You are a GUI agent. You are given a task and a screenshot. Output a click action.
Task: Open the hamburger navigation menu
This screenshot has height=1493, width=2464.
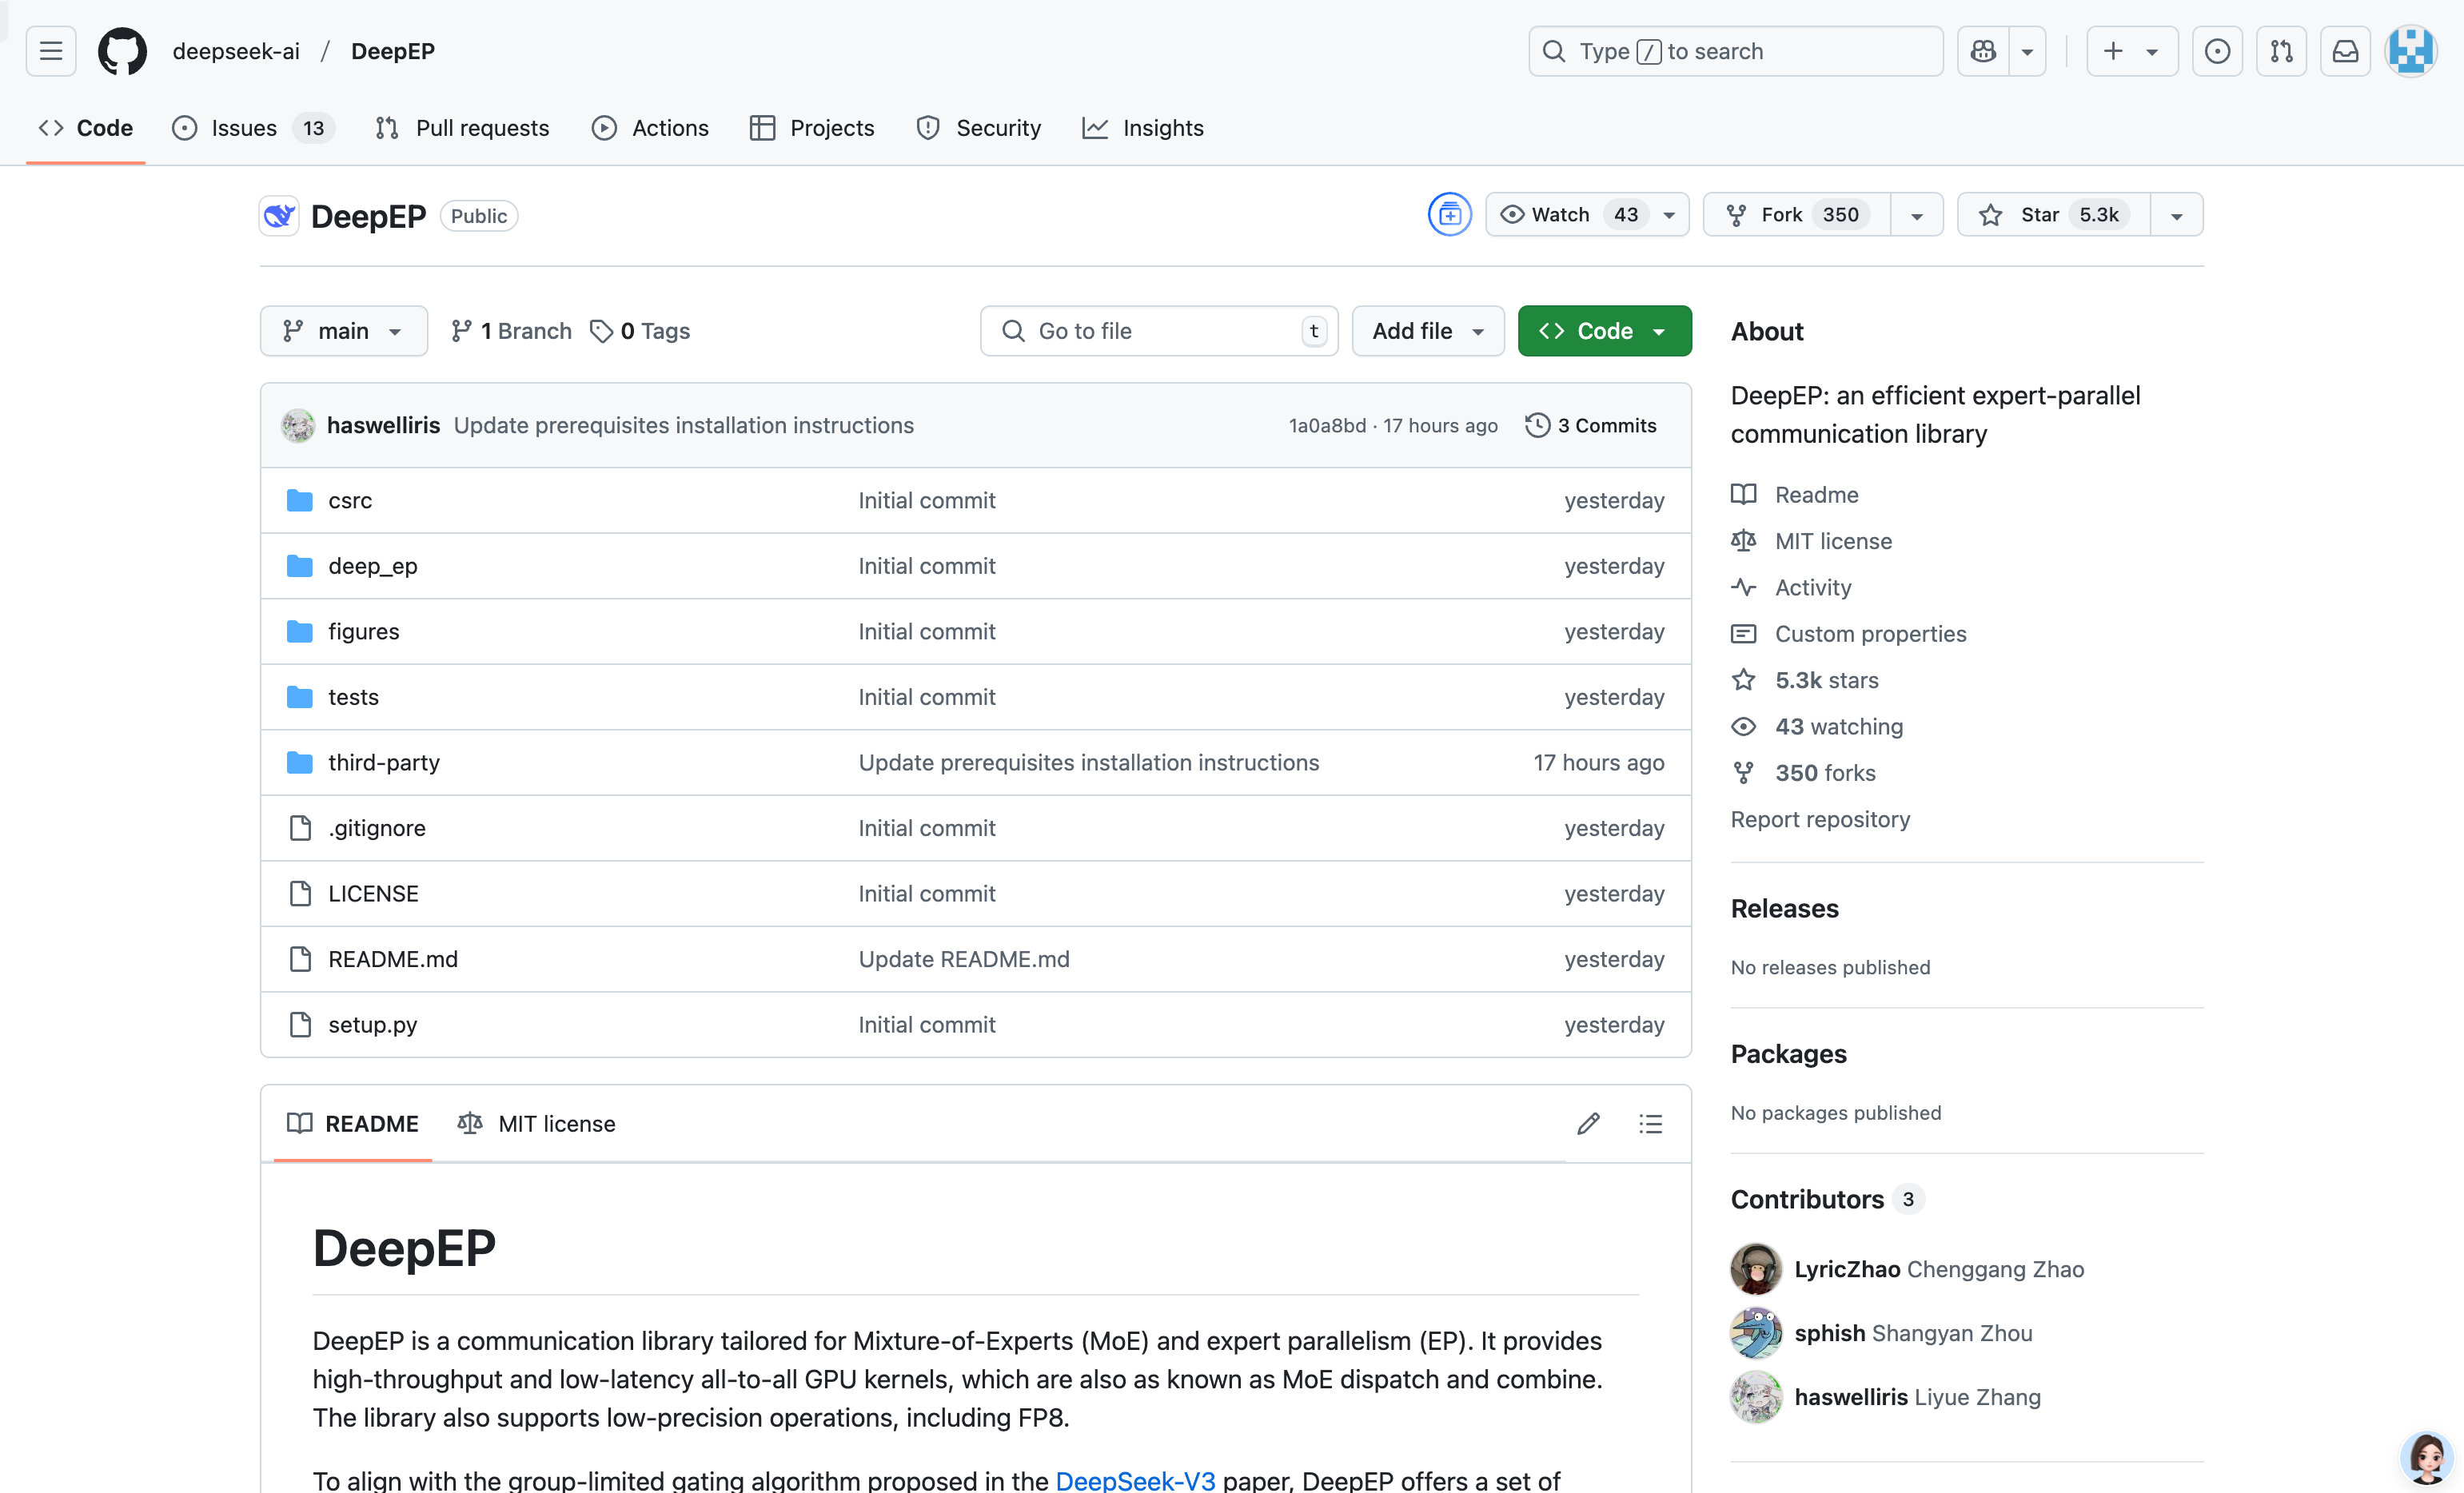(51, 51)
